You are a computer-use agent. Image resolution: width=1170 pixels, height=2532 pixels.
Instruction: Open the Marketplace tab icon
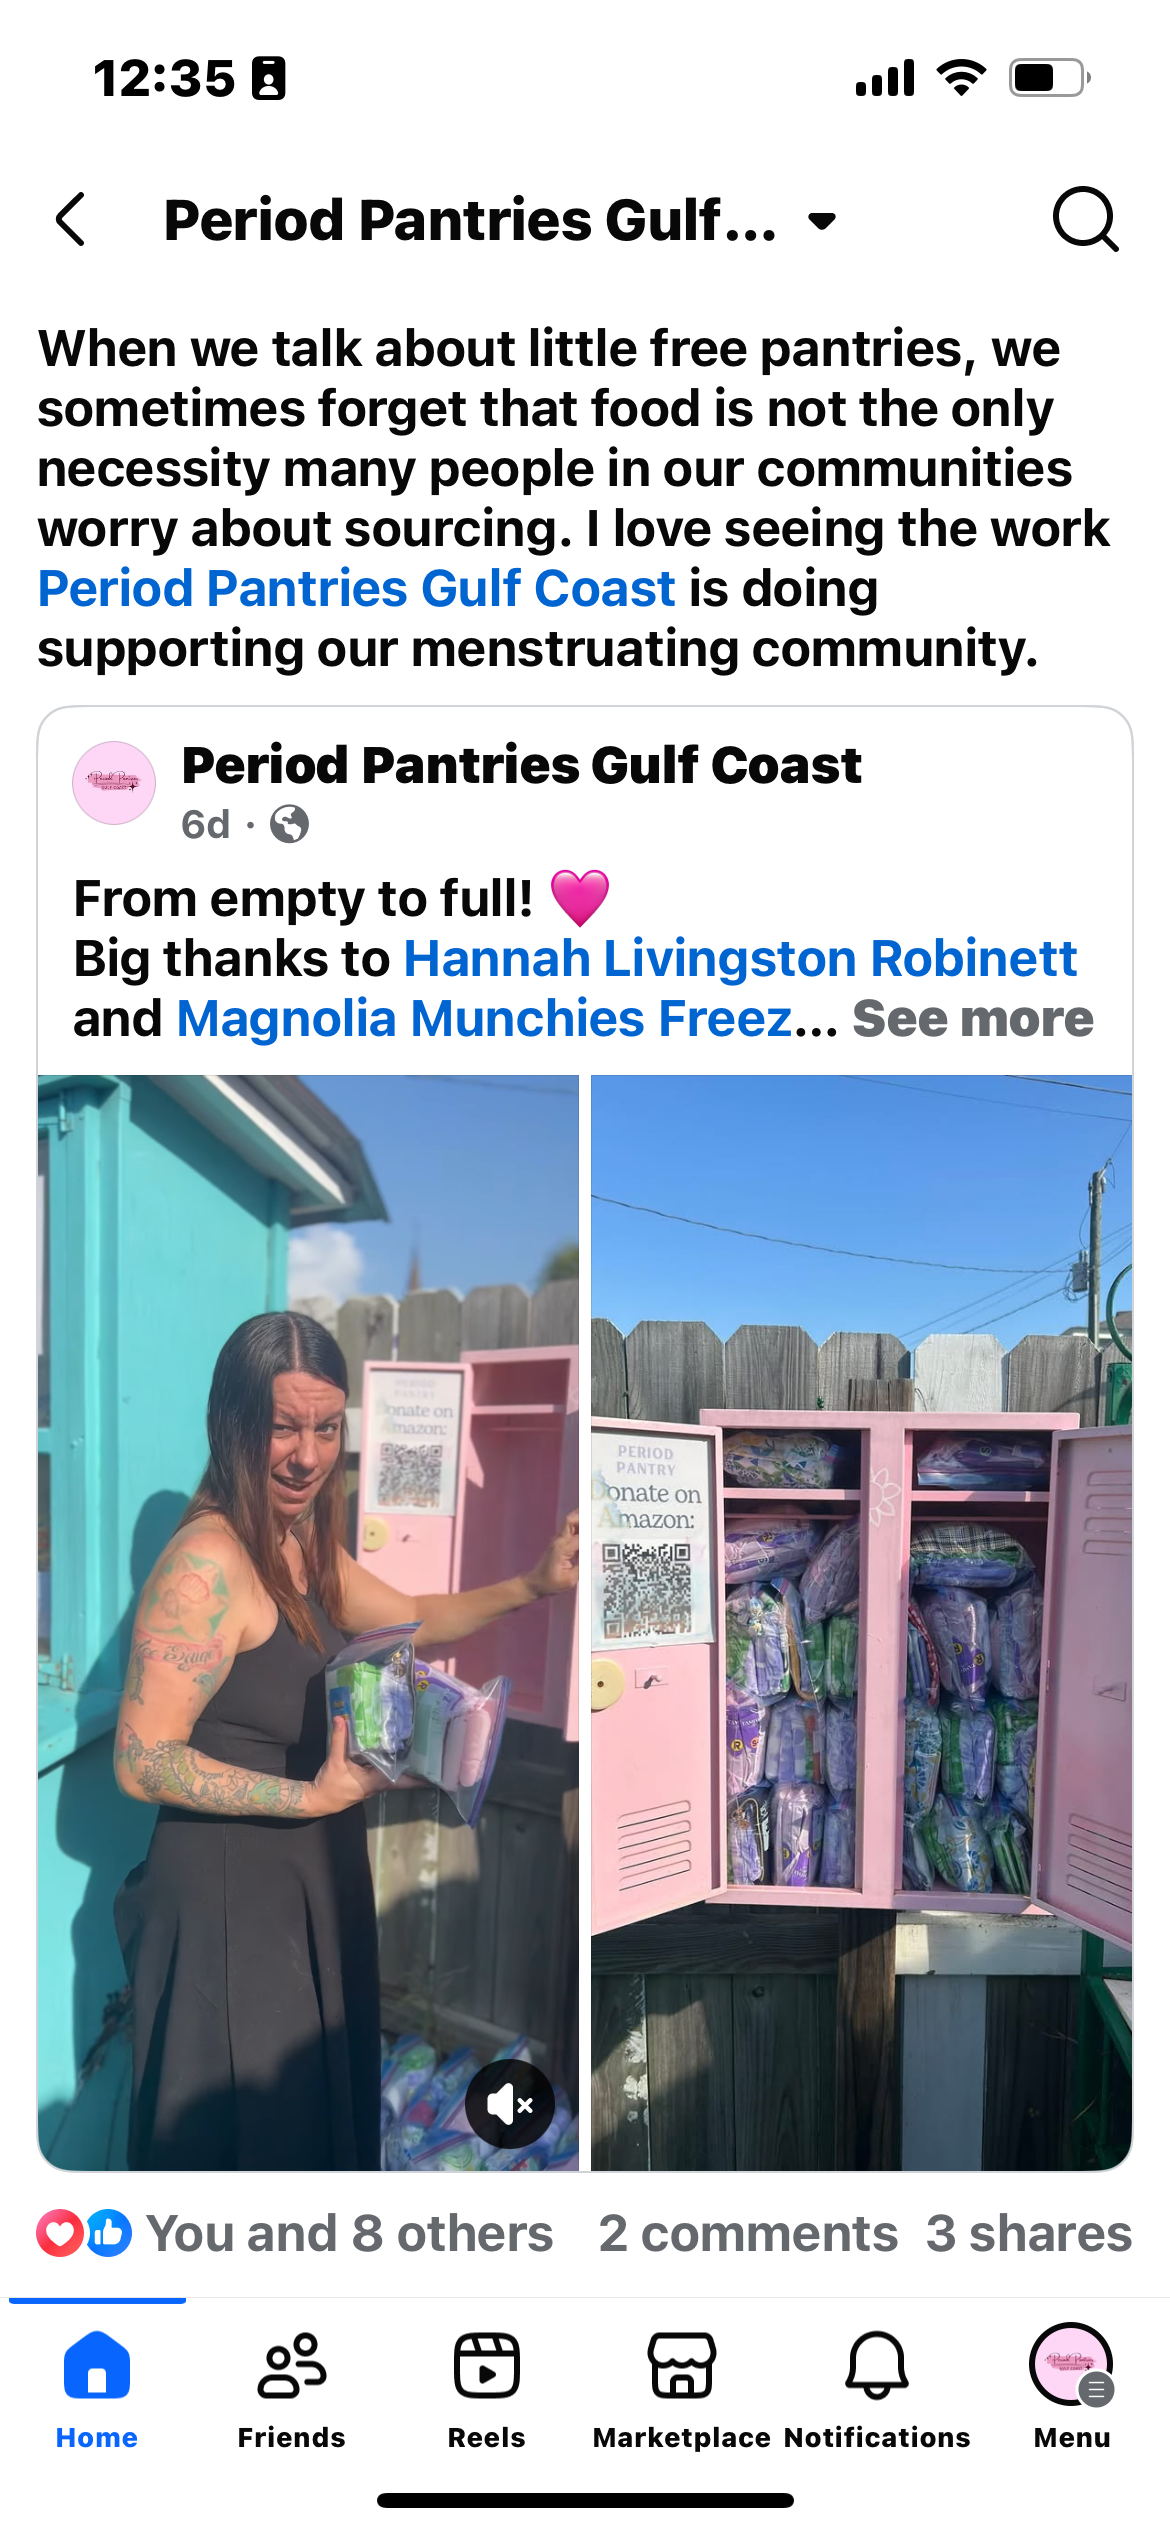click(682, 2366)
